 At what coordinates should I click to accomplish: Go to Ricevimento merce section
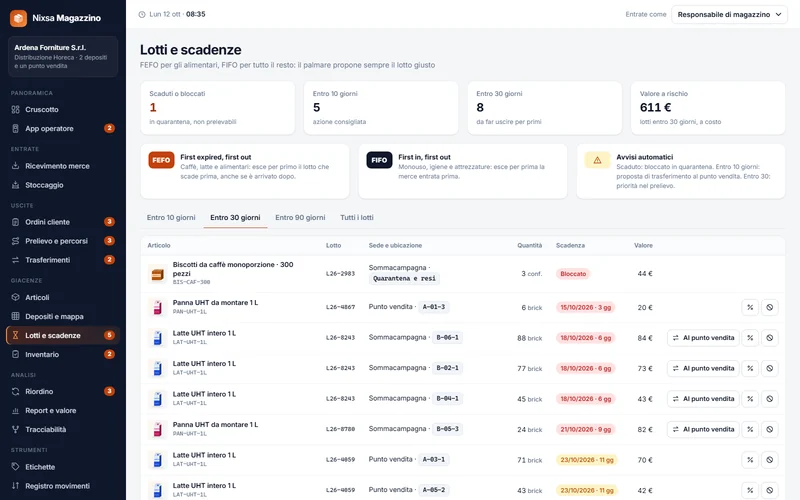tap(63, 166)
